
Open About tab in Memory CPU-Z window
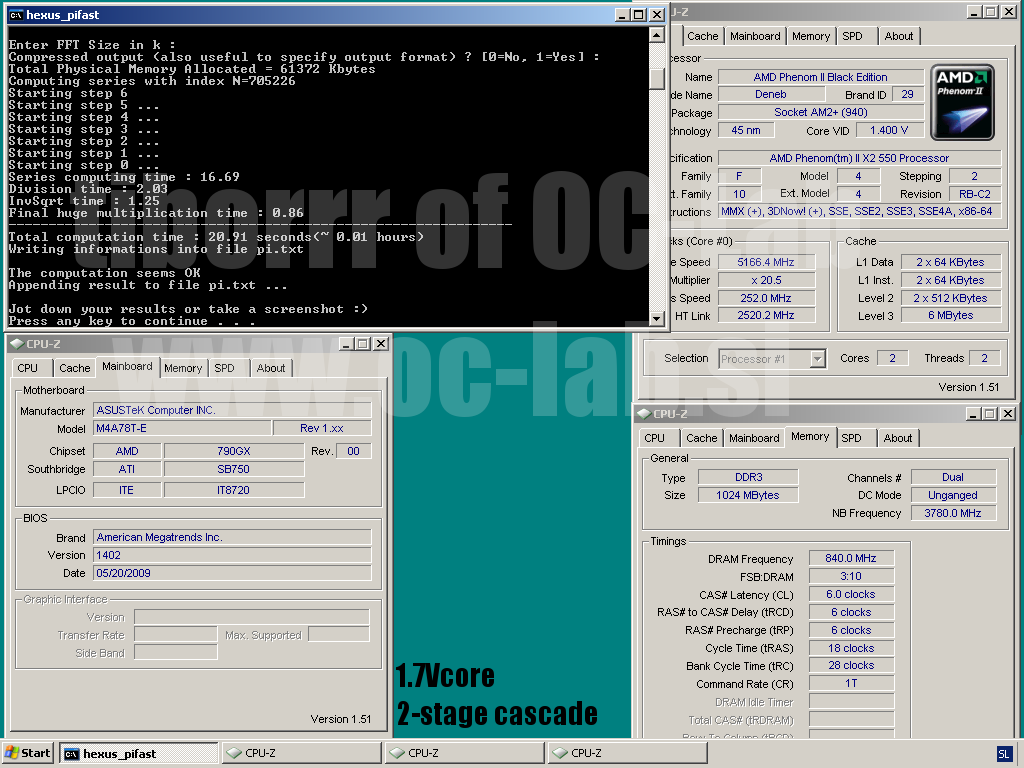coord(898,438)
